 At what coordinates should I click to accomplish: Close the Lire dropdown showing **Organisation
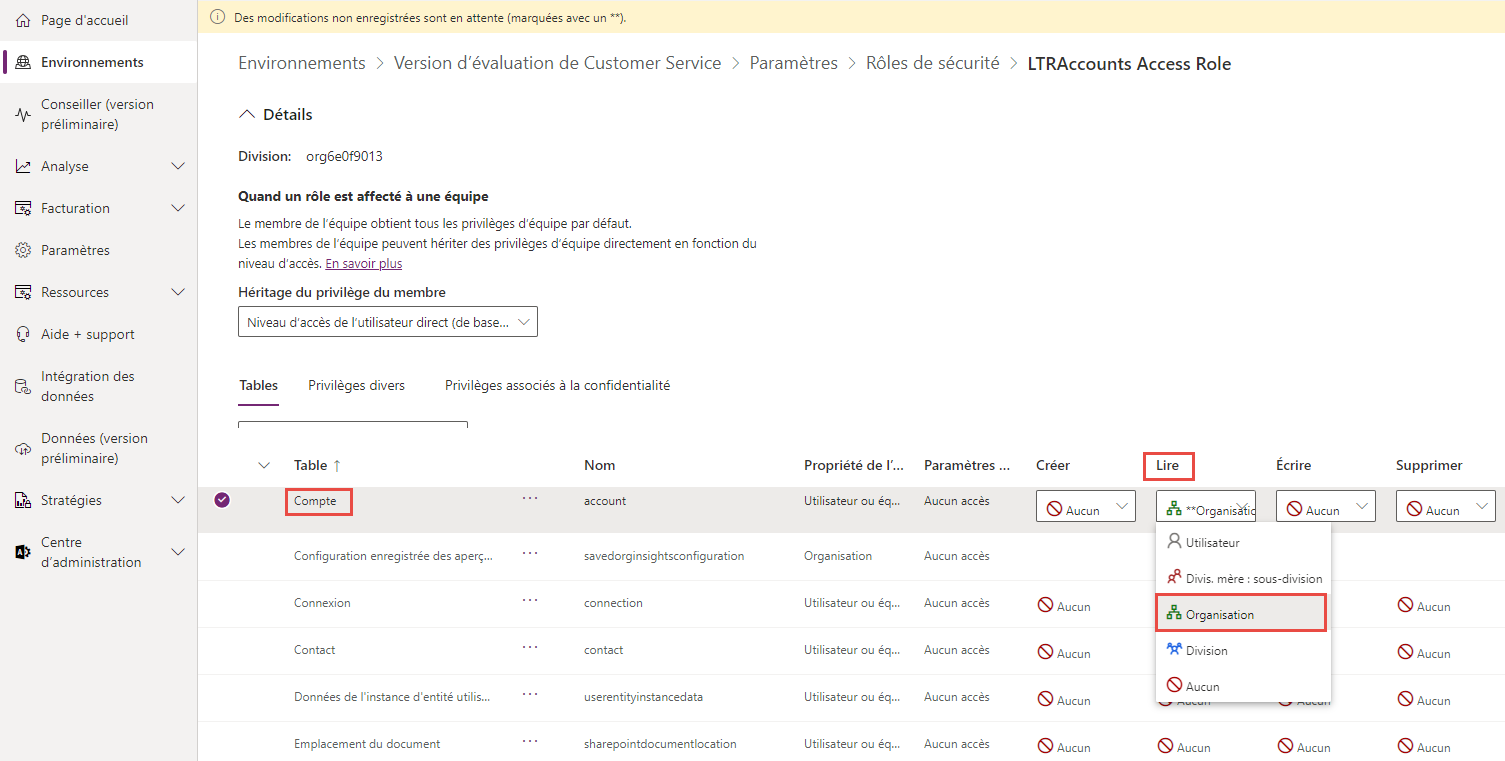(1206, 506)
